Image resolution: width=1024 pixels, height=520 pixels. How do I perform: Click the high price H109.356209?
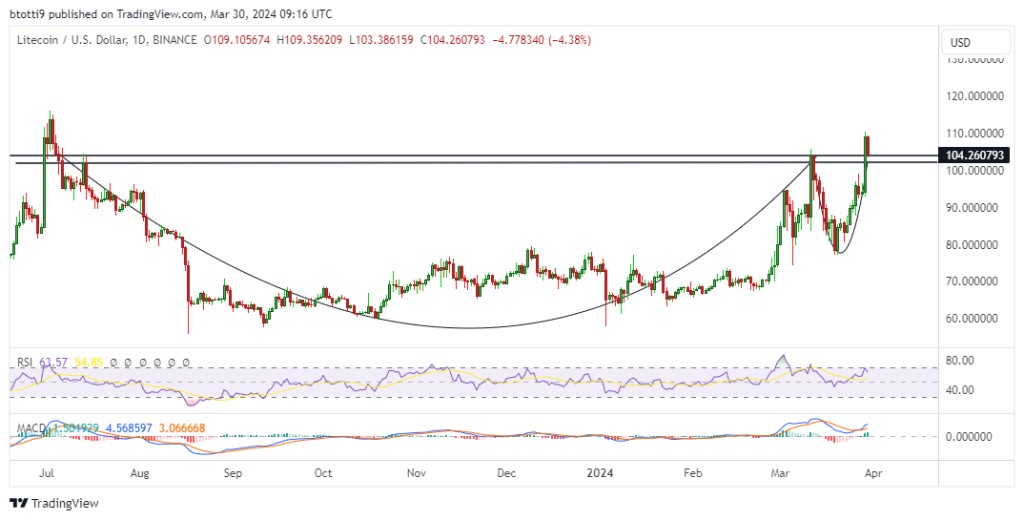pos(309,40)
